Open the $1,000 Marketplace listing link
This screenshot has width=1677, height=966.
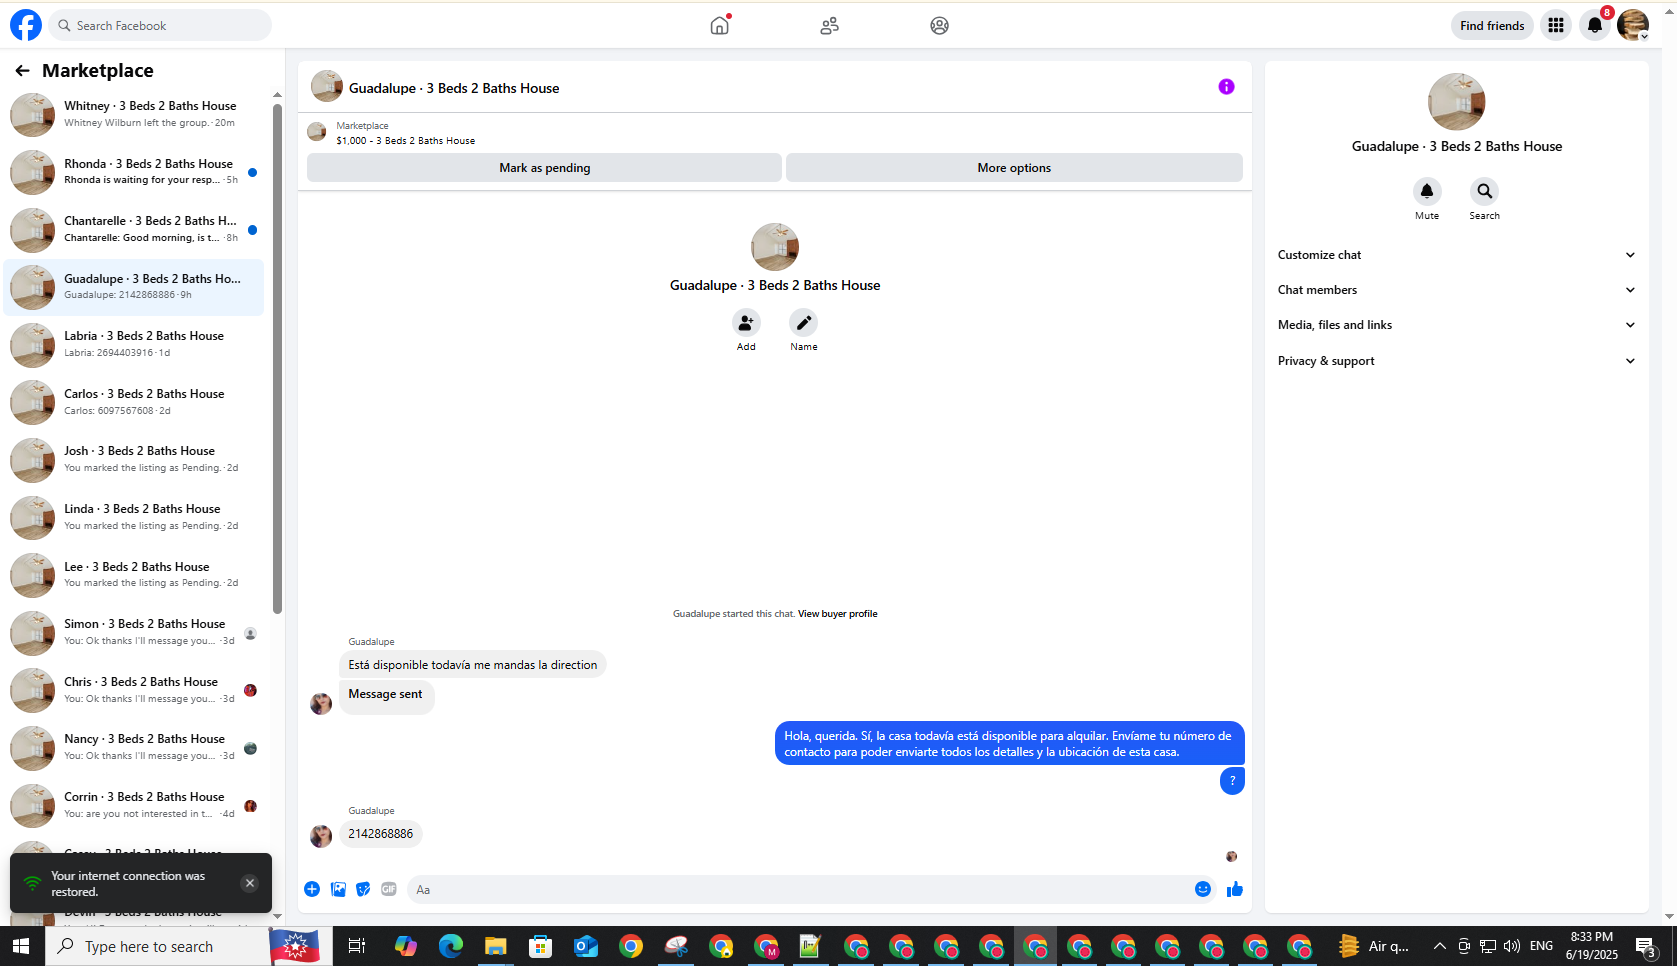pos(405,141)
